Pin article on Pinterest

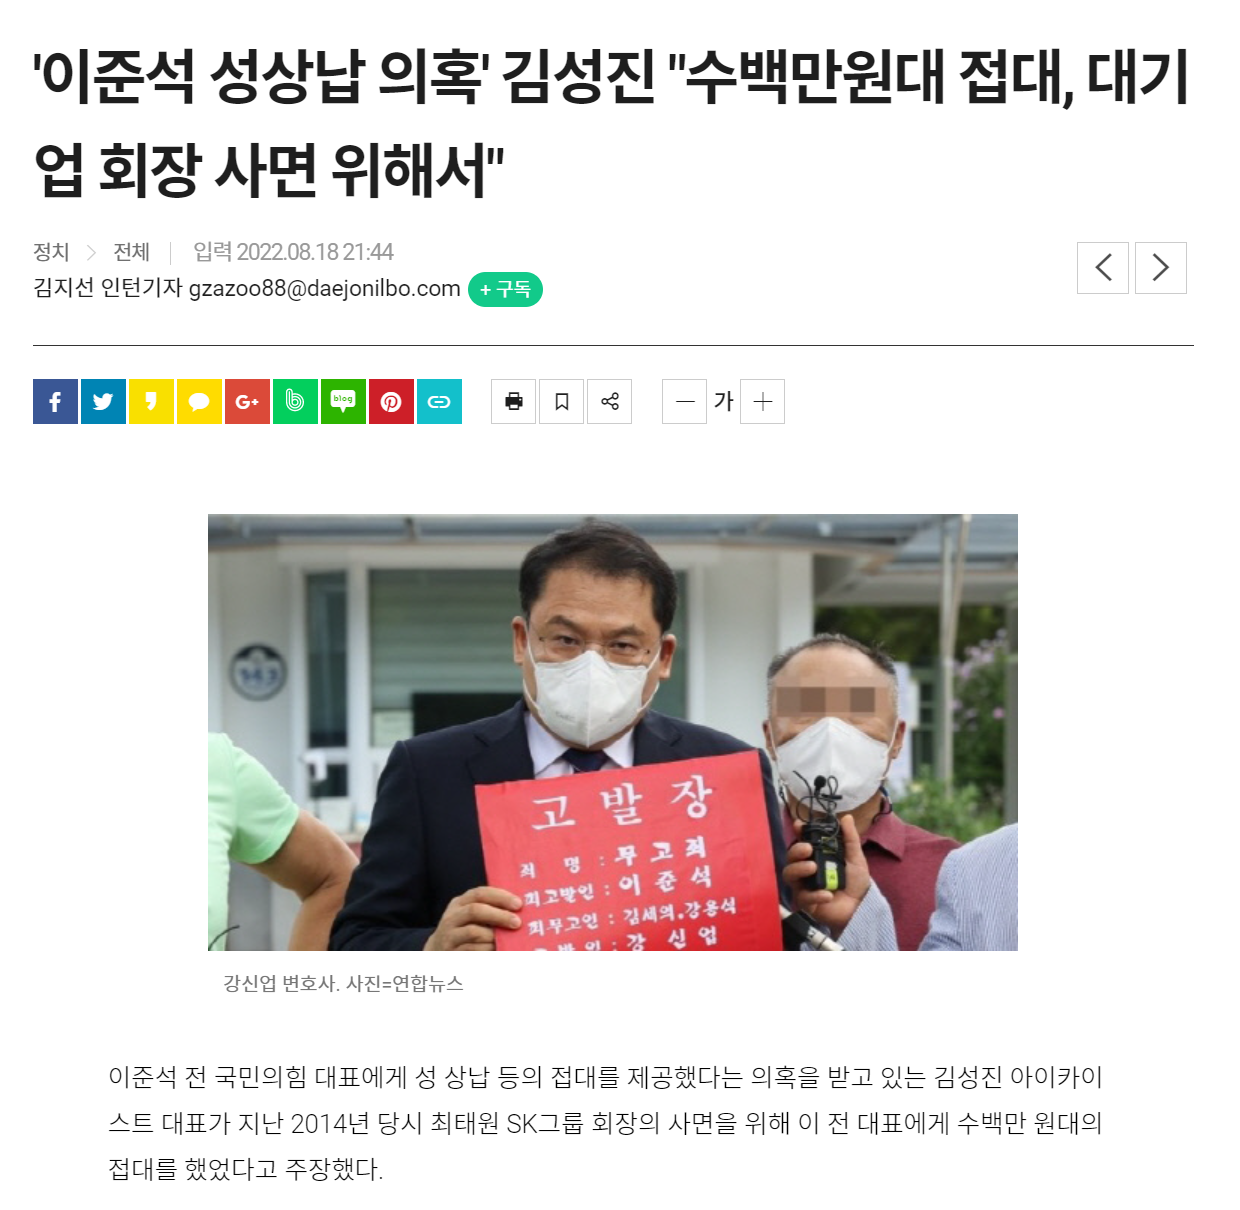click(x=391, y=402)
